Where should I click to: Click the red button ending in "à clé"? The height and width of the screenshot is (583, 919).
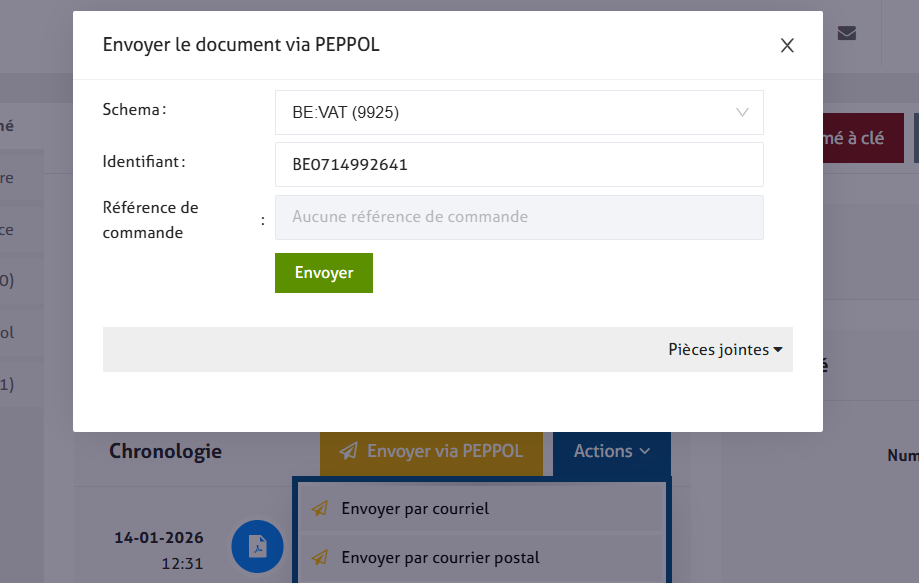click(855, 138)
